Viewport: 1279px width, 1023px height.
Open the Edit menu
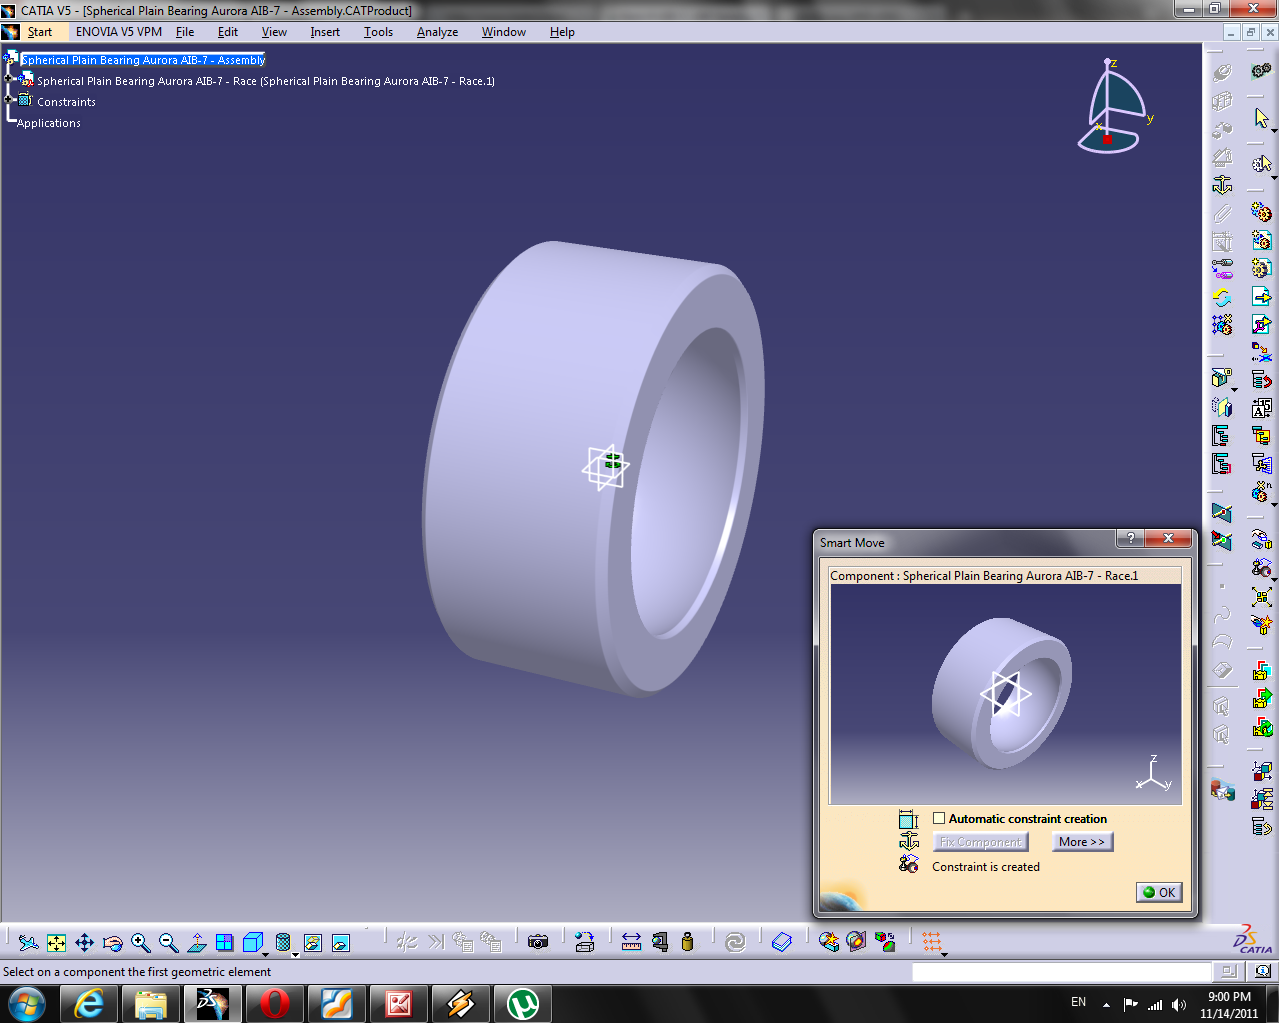coord(228,32)
